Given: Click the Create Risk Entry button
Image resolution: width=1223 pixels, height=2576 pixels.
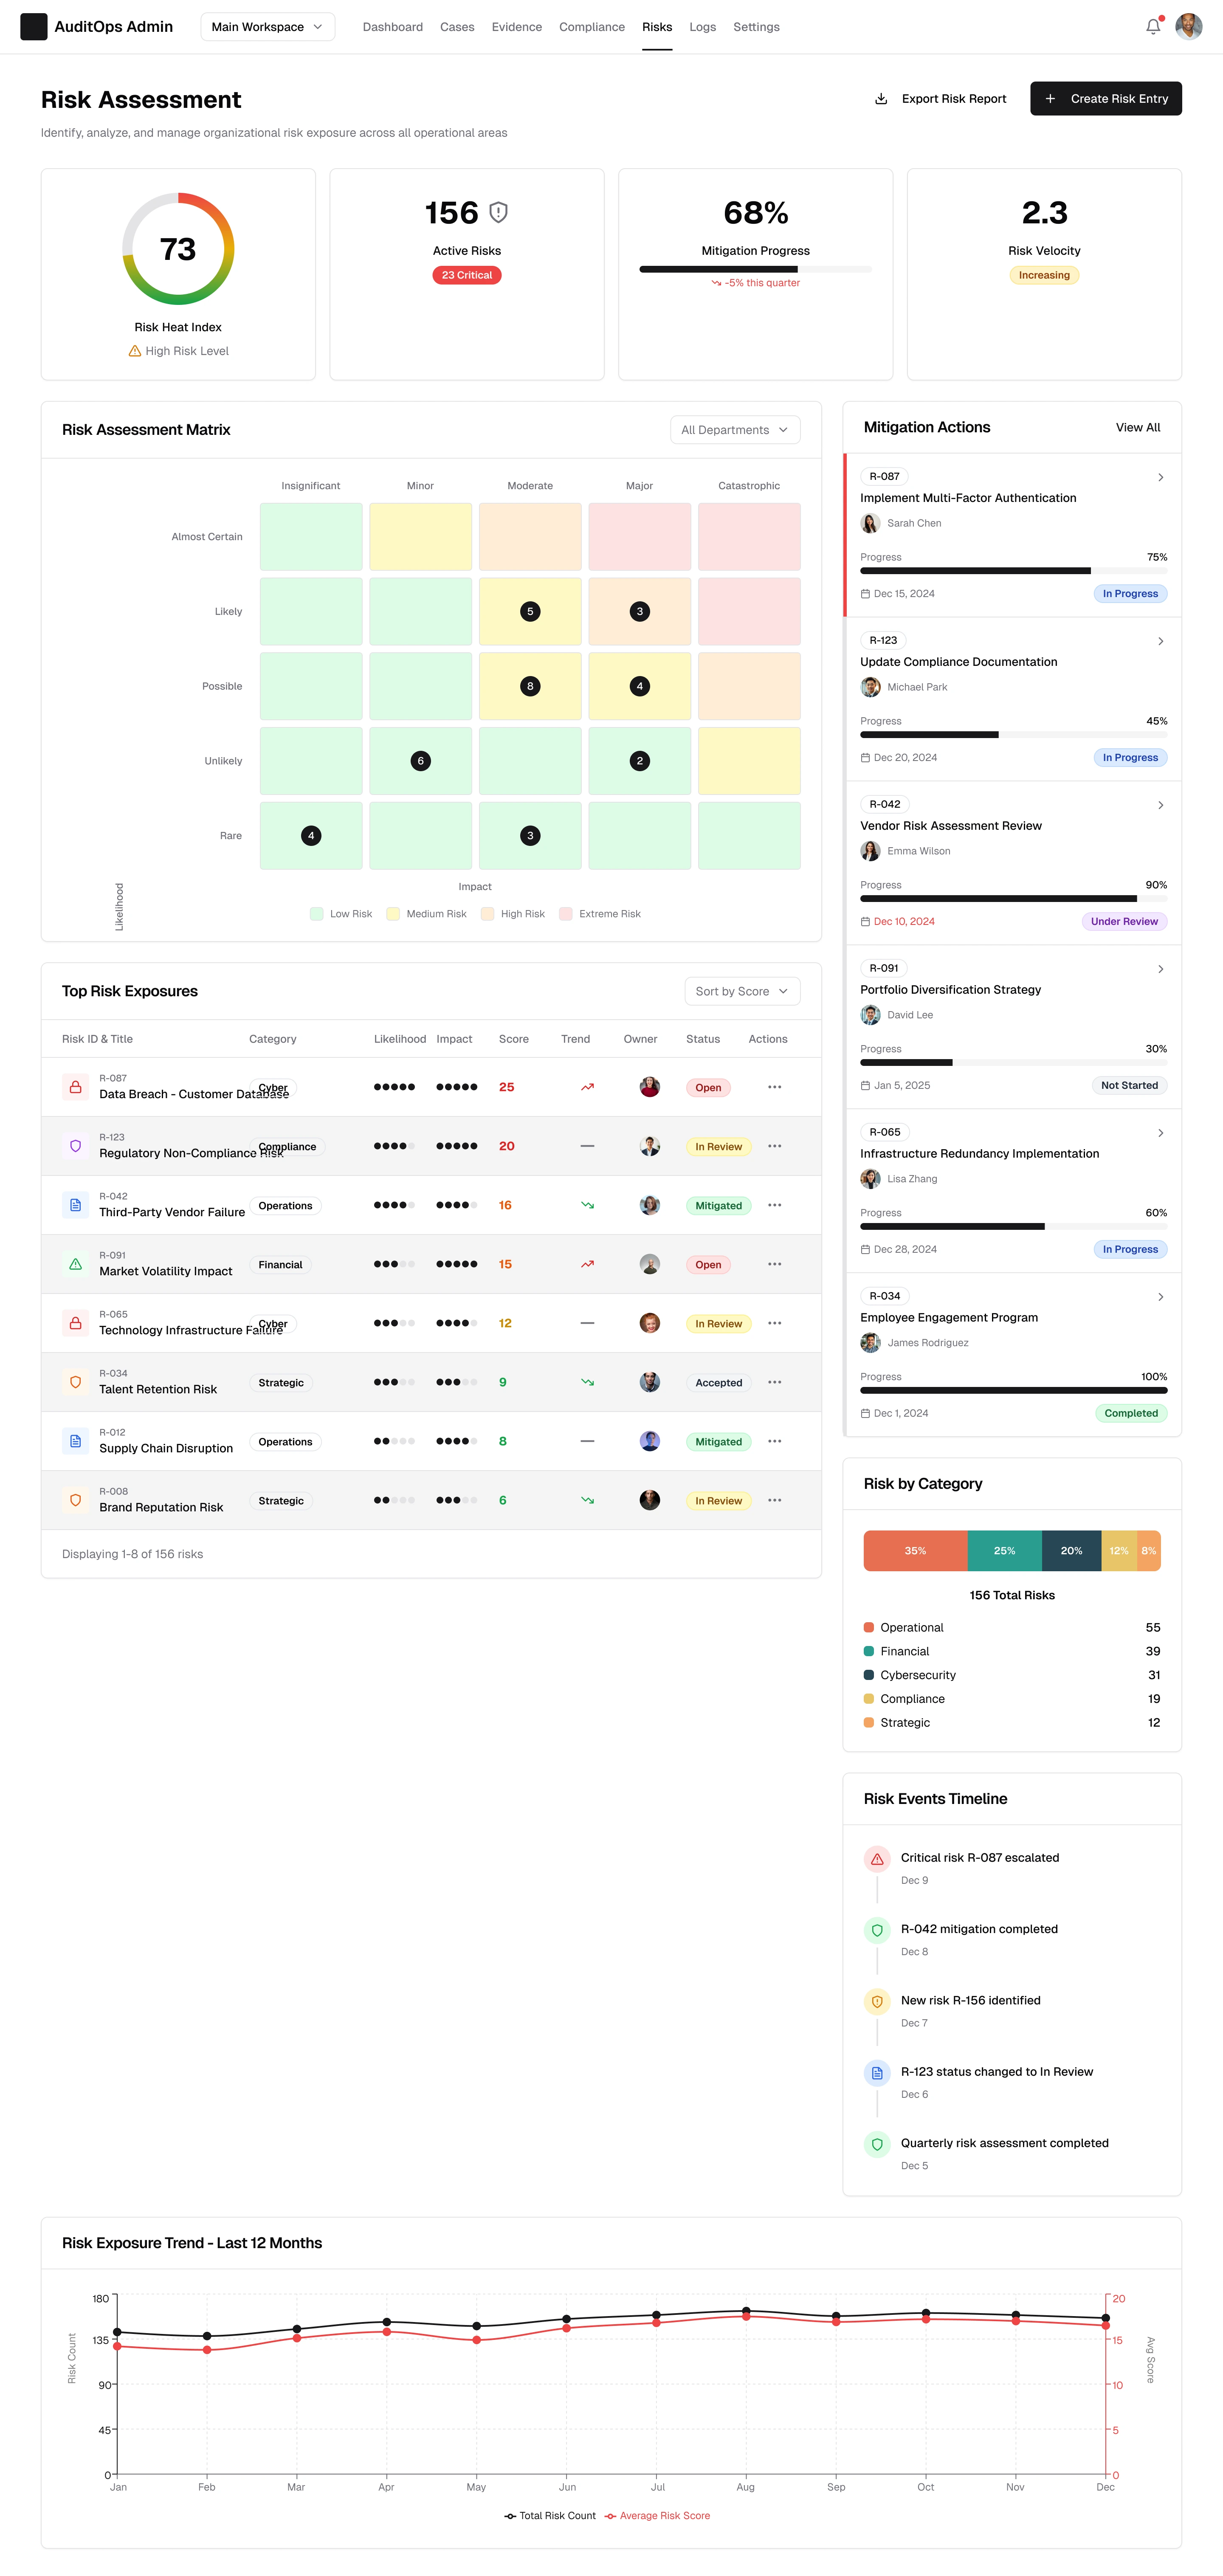Looking at the screenshot, I should [1105, 99].
